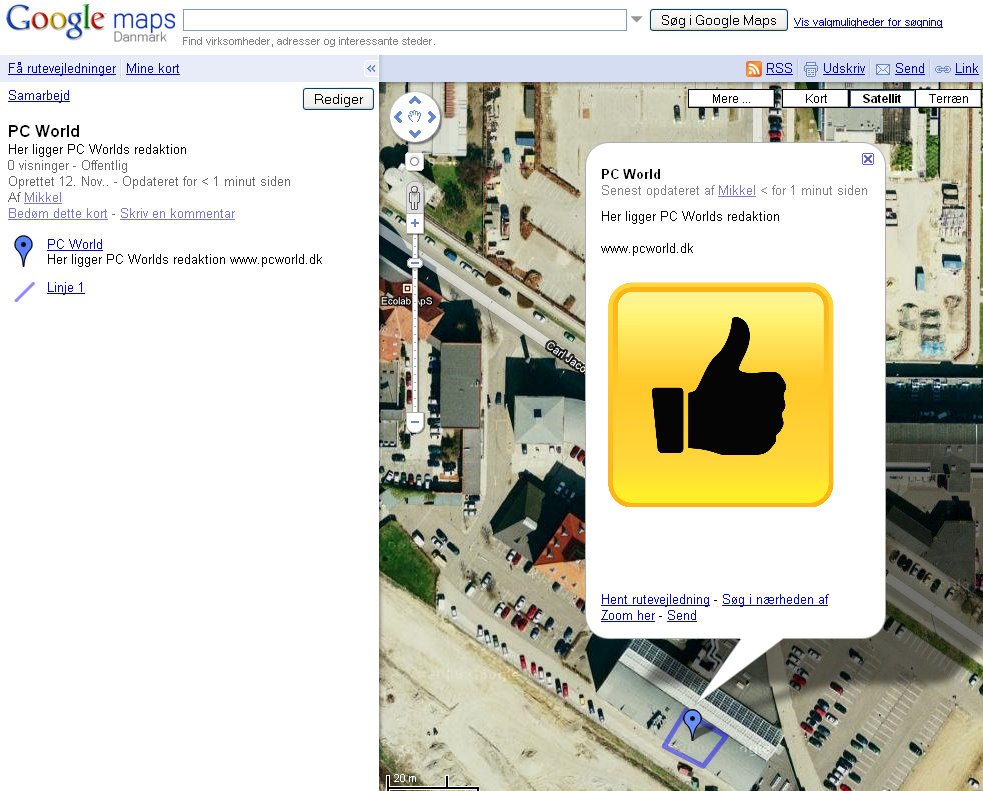Click the zoom out minus button
This screenshot has width=983, height=791.
(x=414, y=422)
